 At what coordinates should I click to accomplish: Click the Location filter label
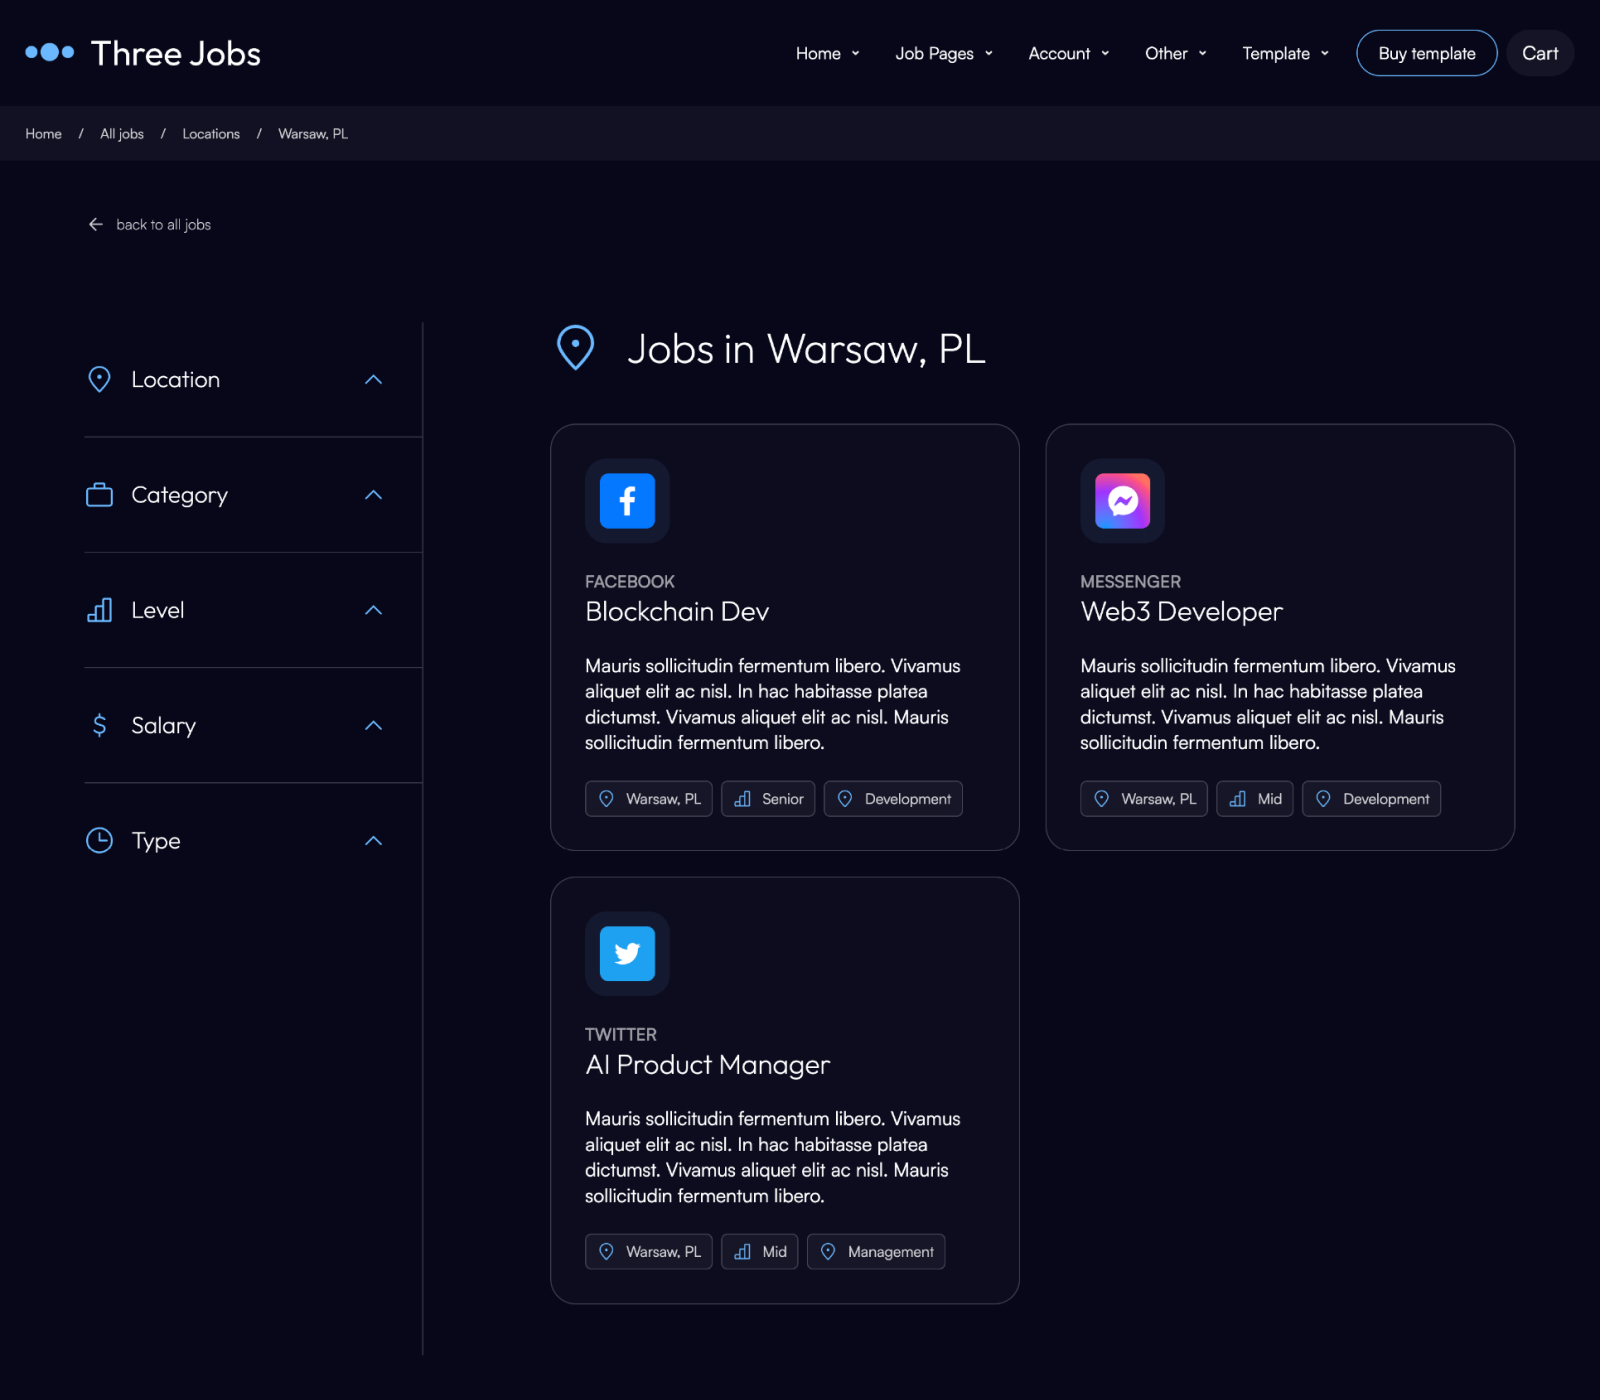tap(175, 380)
